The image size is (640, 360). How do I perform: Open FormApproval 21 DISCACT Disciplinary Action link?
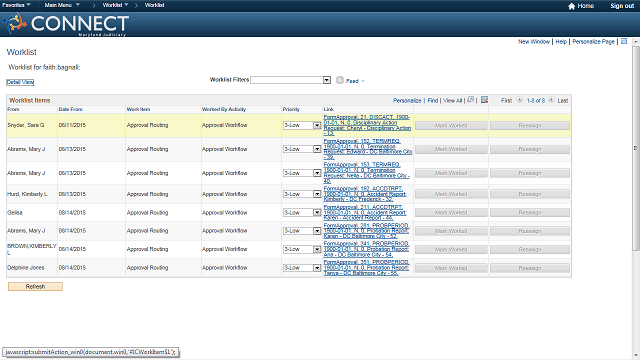367,125
